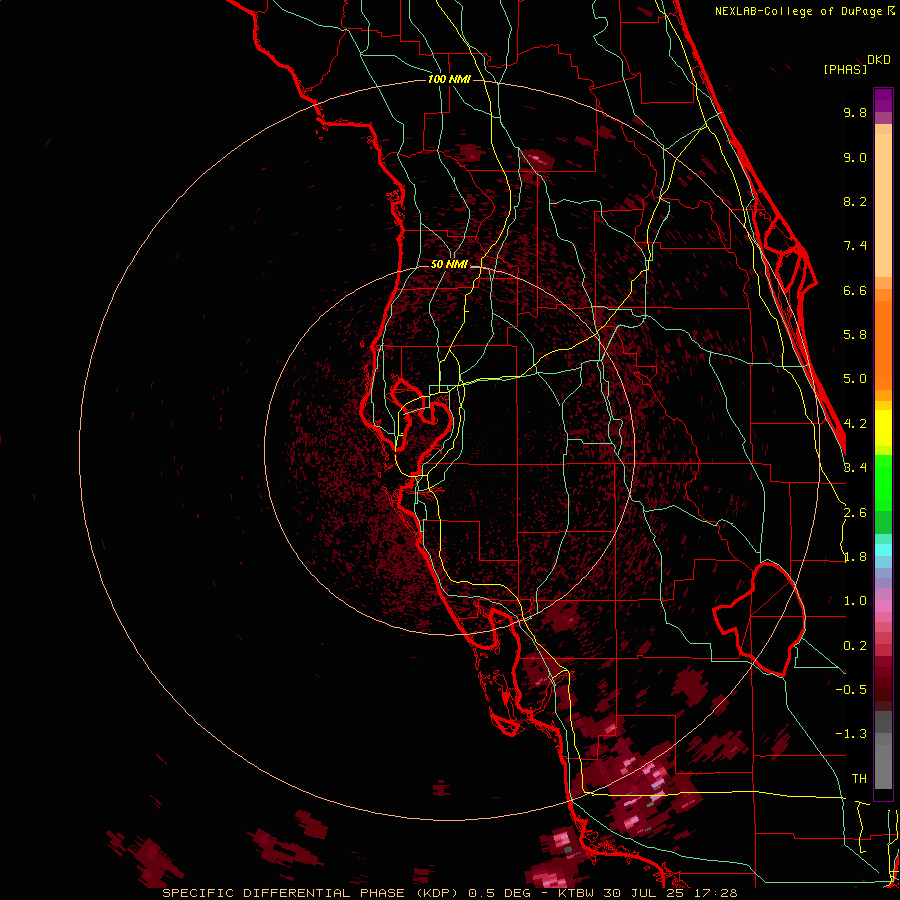Click the TH legend label
This screenshot has width=900, height=900.
pyautogui.click(x=859, y=779)
